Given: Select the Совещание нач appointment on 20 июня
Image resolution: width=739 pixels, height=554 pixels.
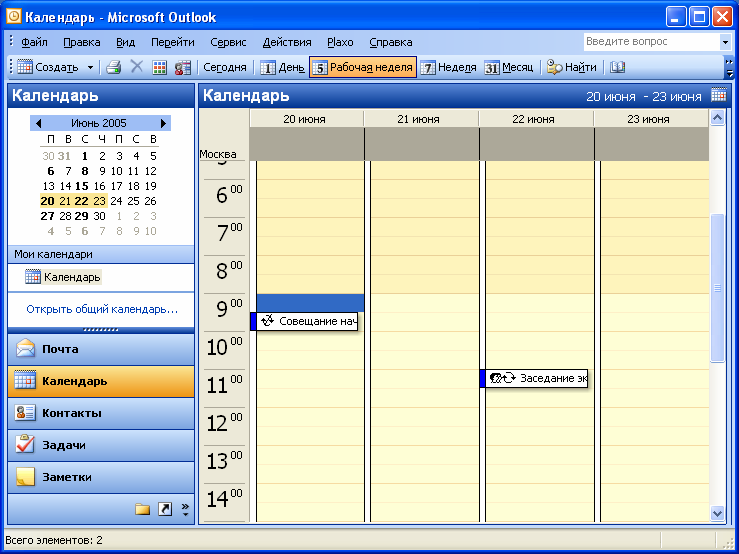Looking at the screenshot, I should pos(304,321).
